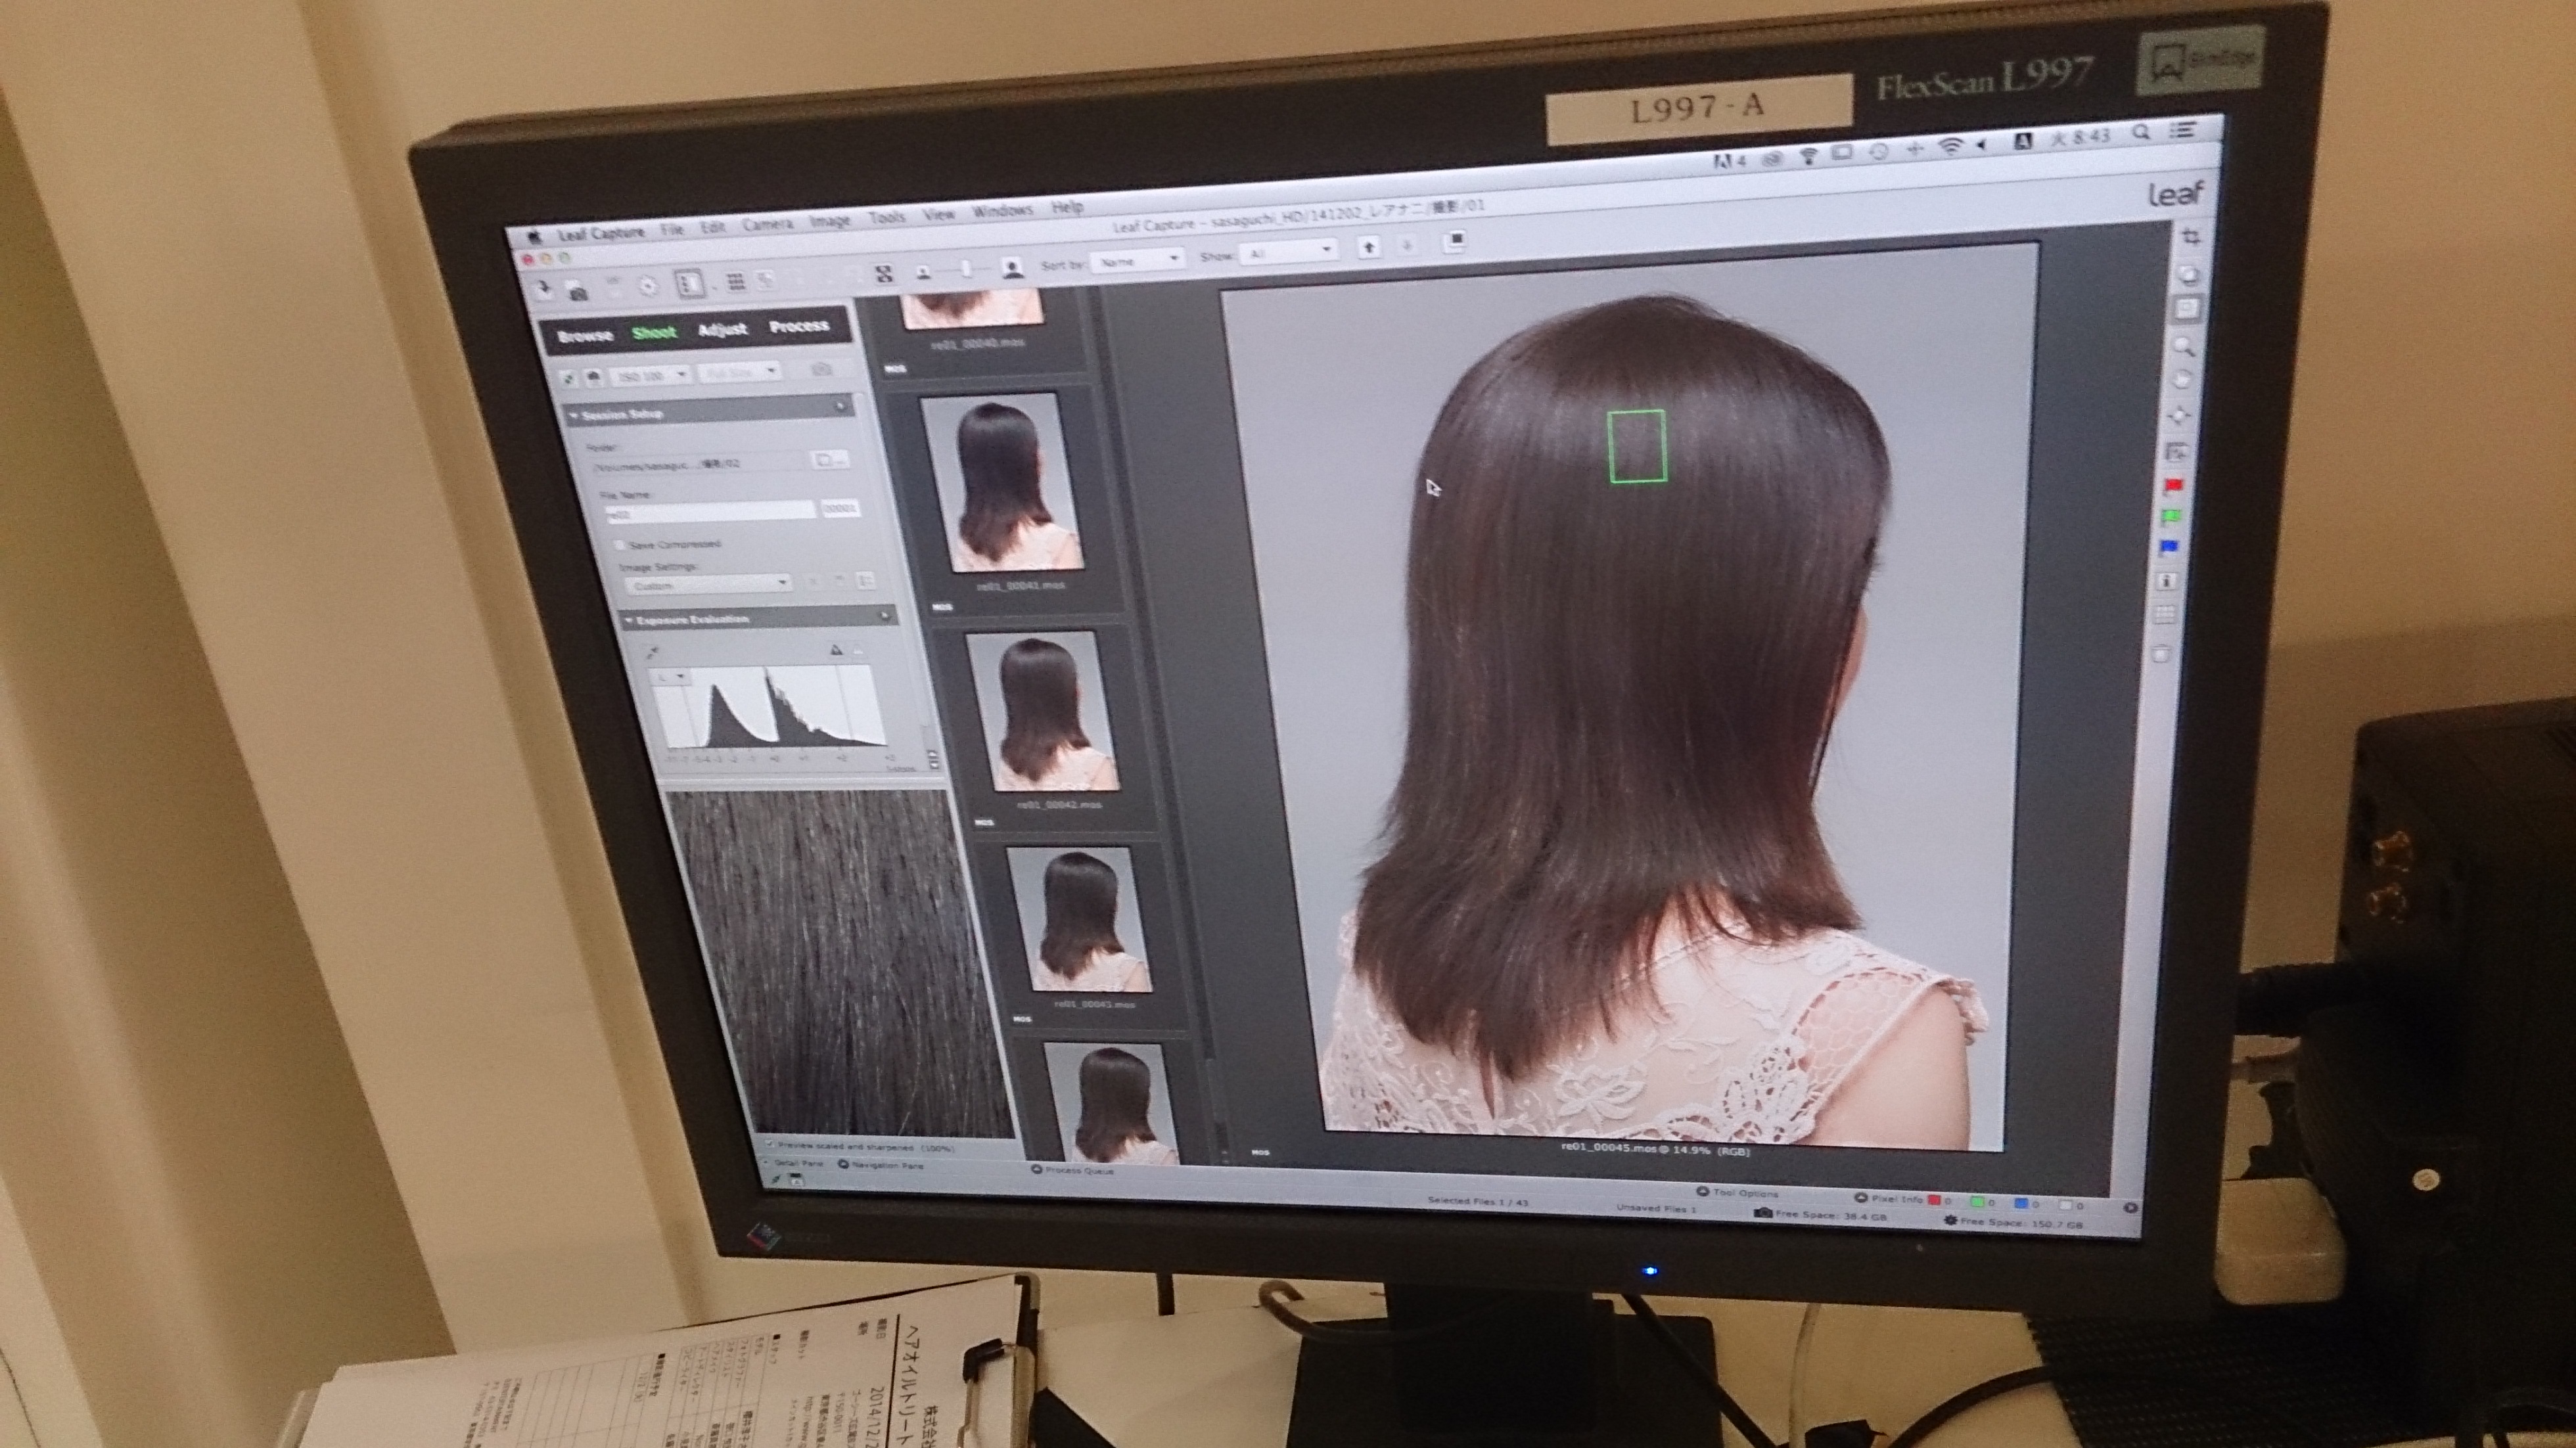Viewport: 2576px width, 1448px height.
Task: Tag image with the green flag
Action: (x=2171, y=517)
